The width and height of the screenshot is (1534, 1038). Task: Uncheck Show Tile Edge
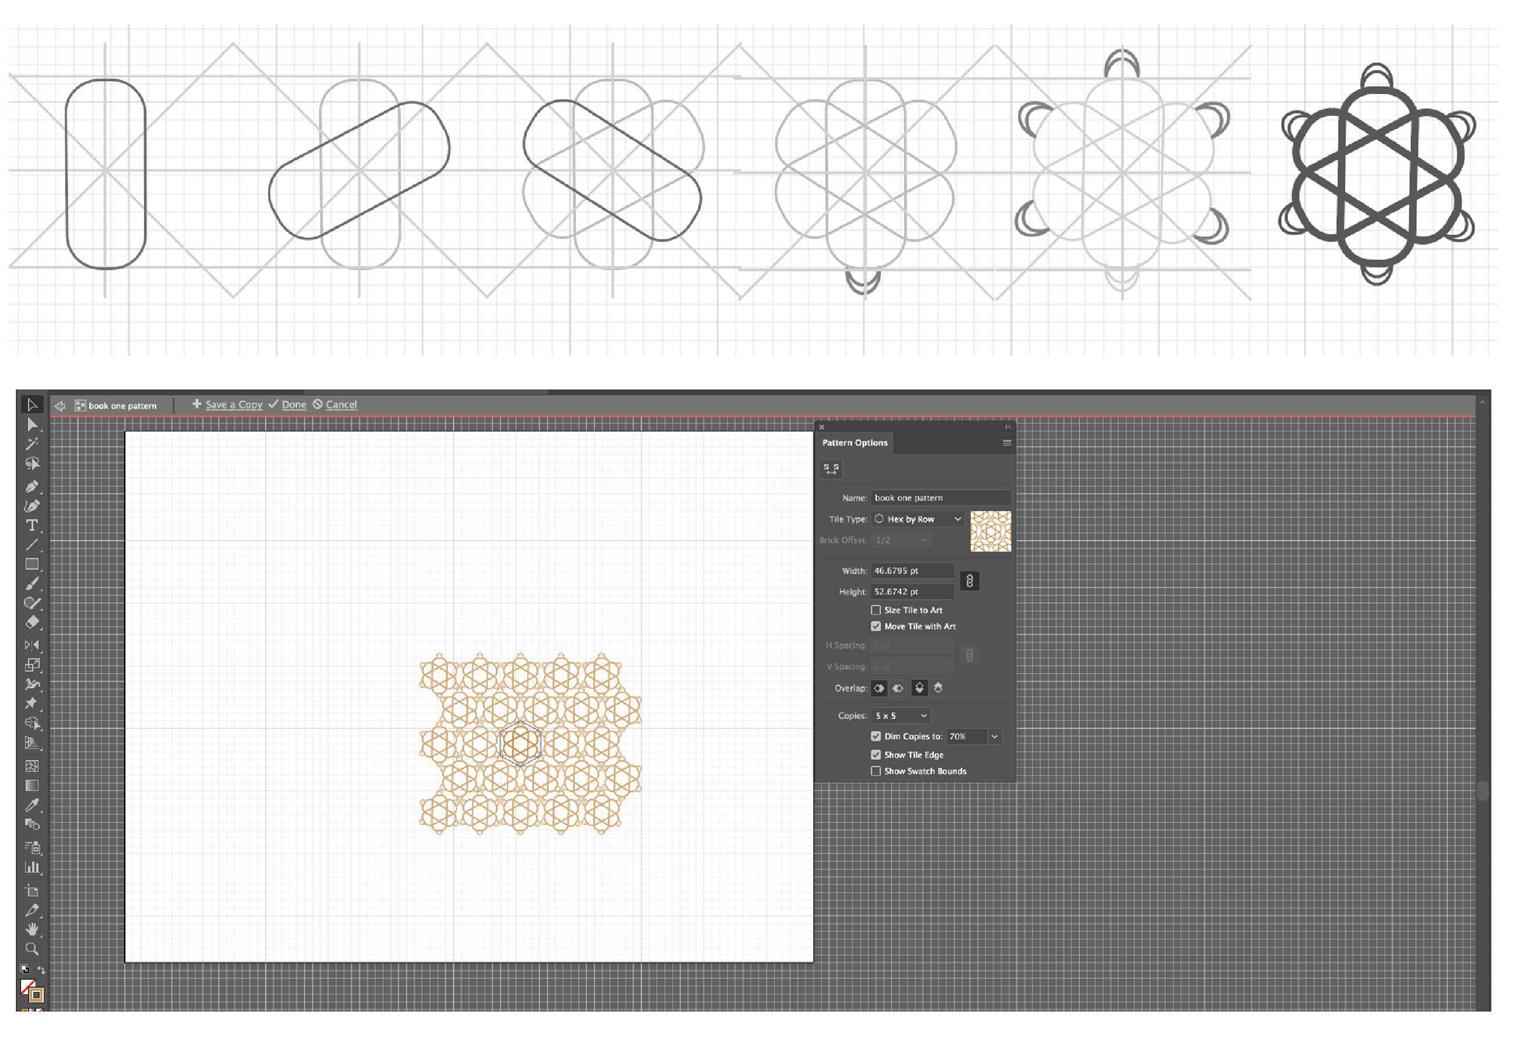click(x=876, y=755)
